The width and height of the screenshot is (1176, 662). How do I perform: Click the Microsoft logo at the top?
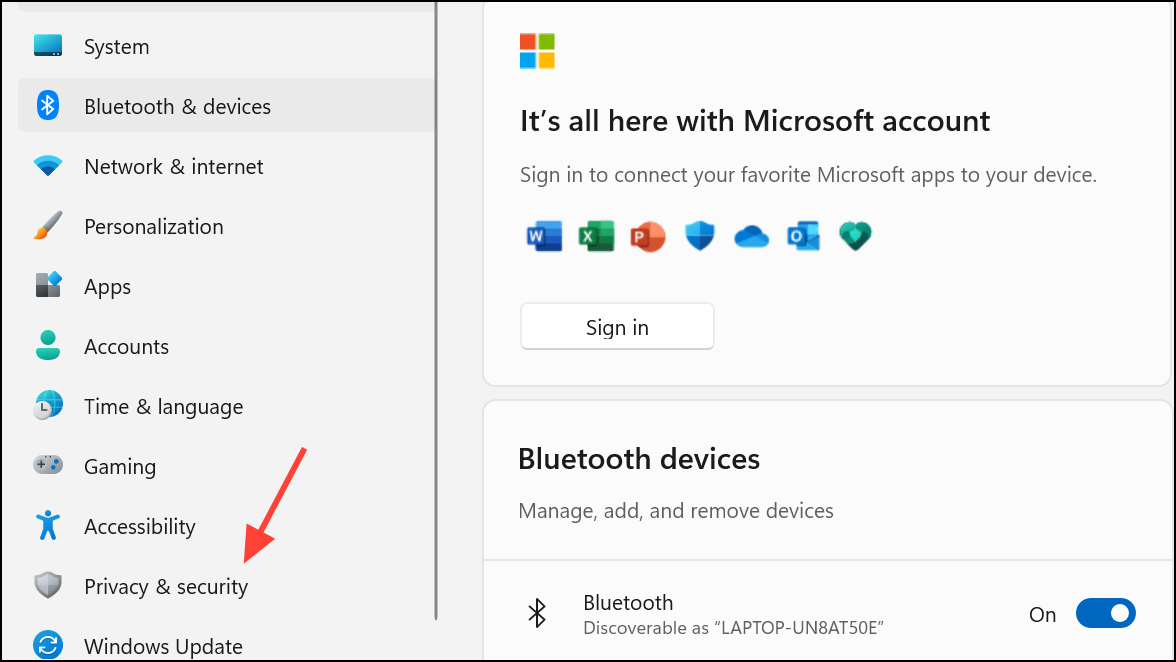click(536, 51)
